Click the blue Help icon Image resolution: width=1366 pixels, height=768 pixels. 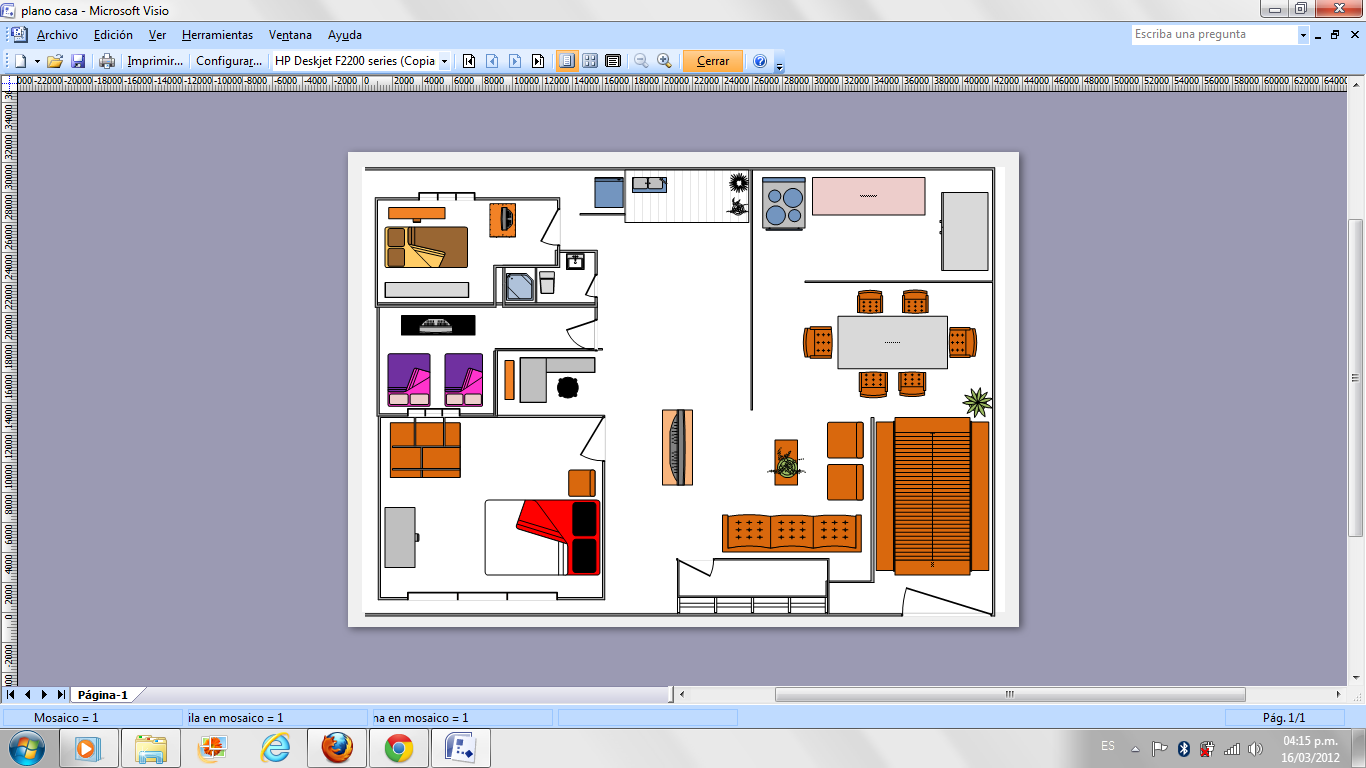(760, 61)
